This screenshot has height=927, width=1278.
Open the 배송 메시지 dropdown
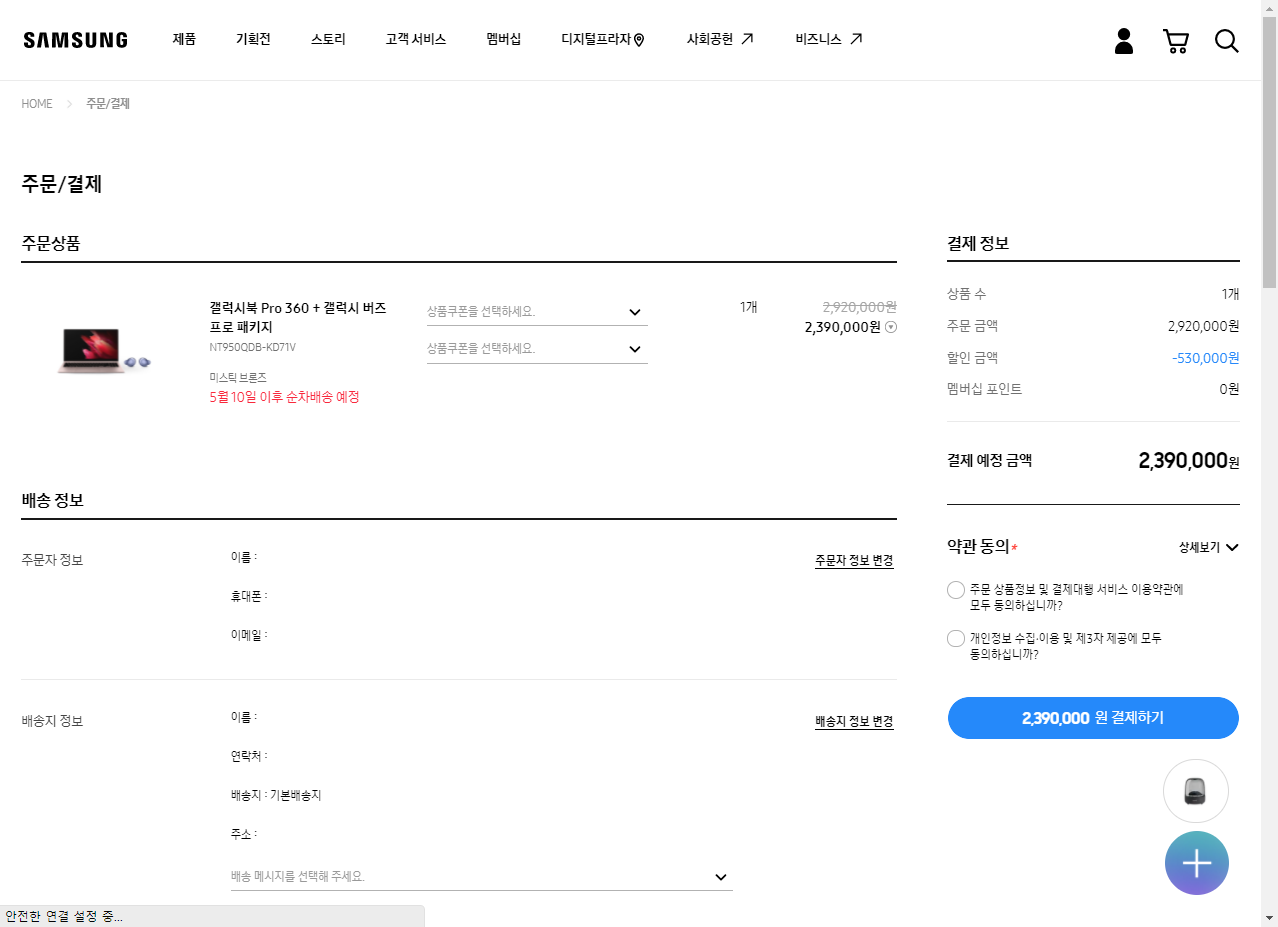pyautogui.click(x=481, y=877)
